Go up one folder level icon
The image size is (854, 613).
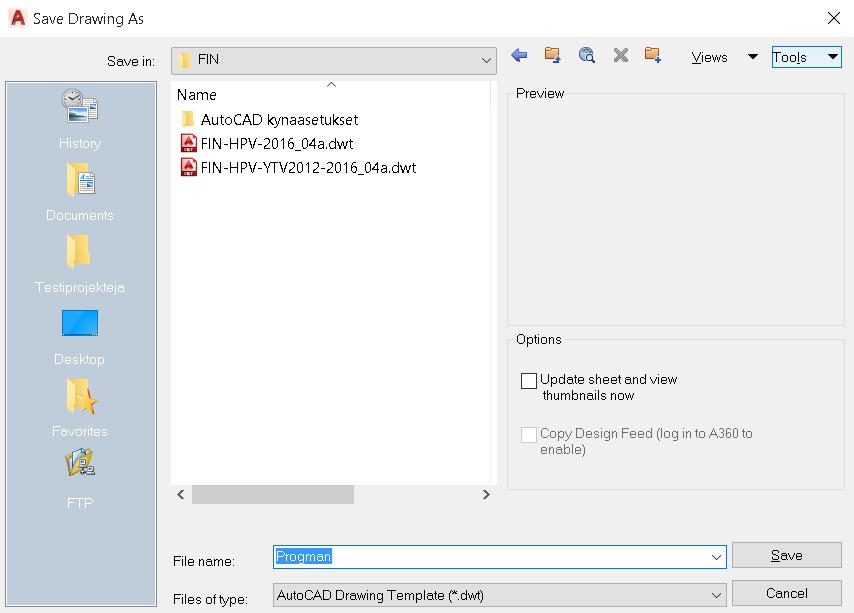(552, 55)
